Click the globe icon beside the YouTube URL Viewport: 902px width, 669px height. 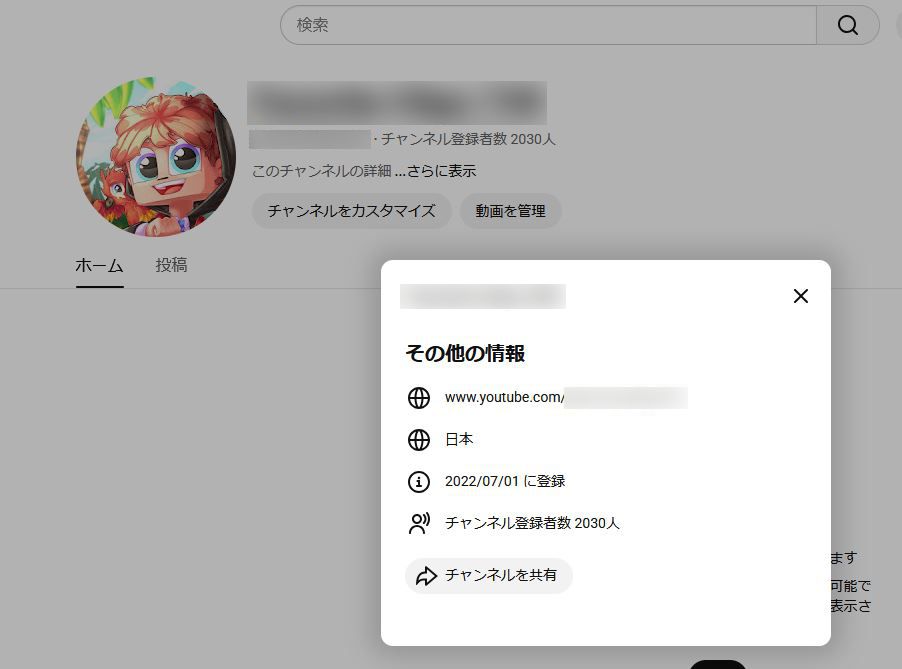tap(419, 398)
